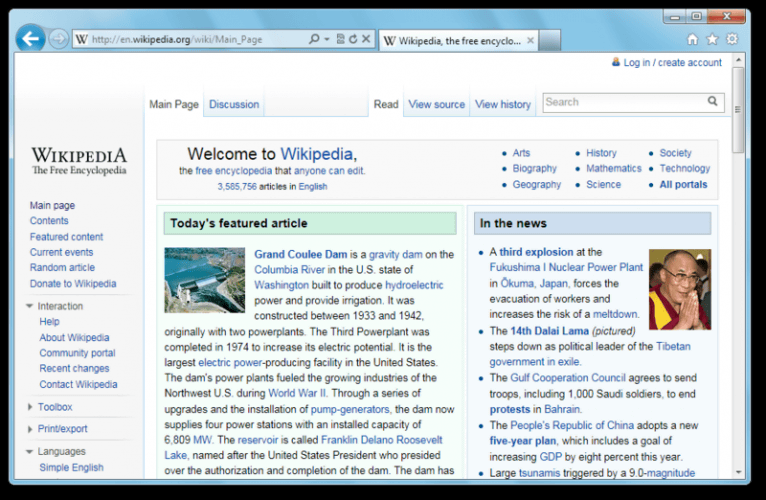Viewport: 766px width, 500px height.
Task: Click All portals link
Action: [x=683, y=184]
